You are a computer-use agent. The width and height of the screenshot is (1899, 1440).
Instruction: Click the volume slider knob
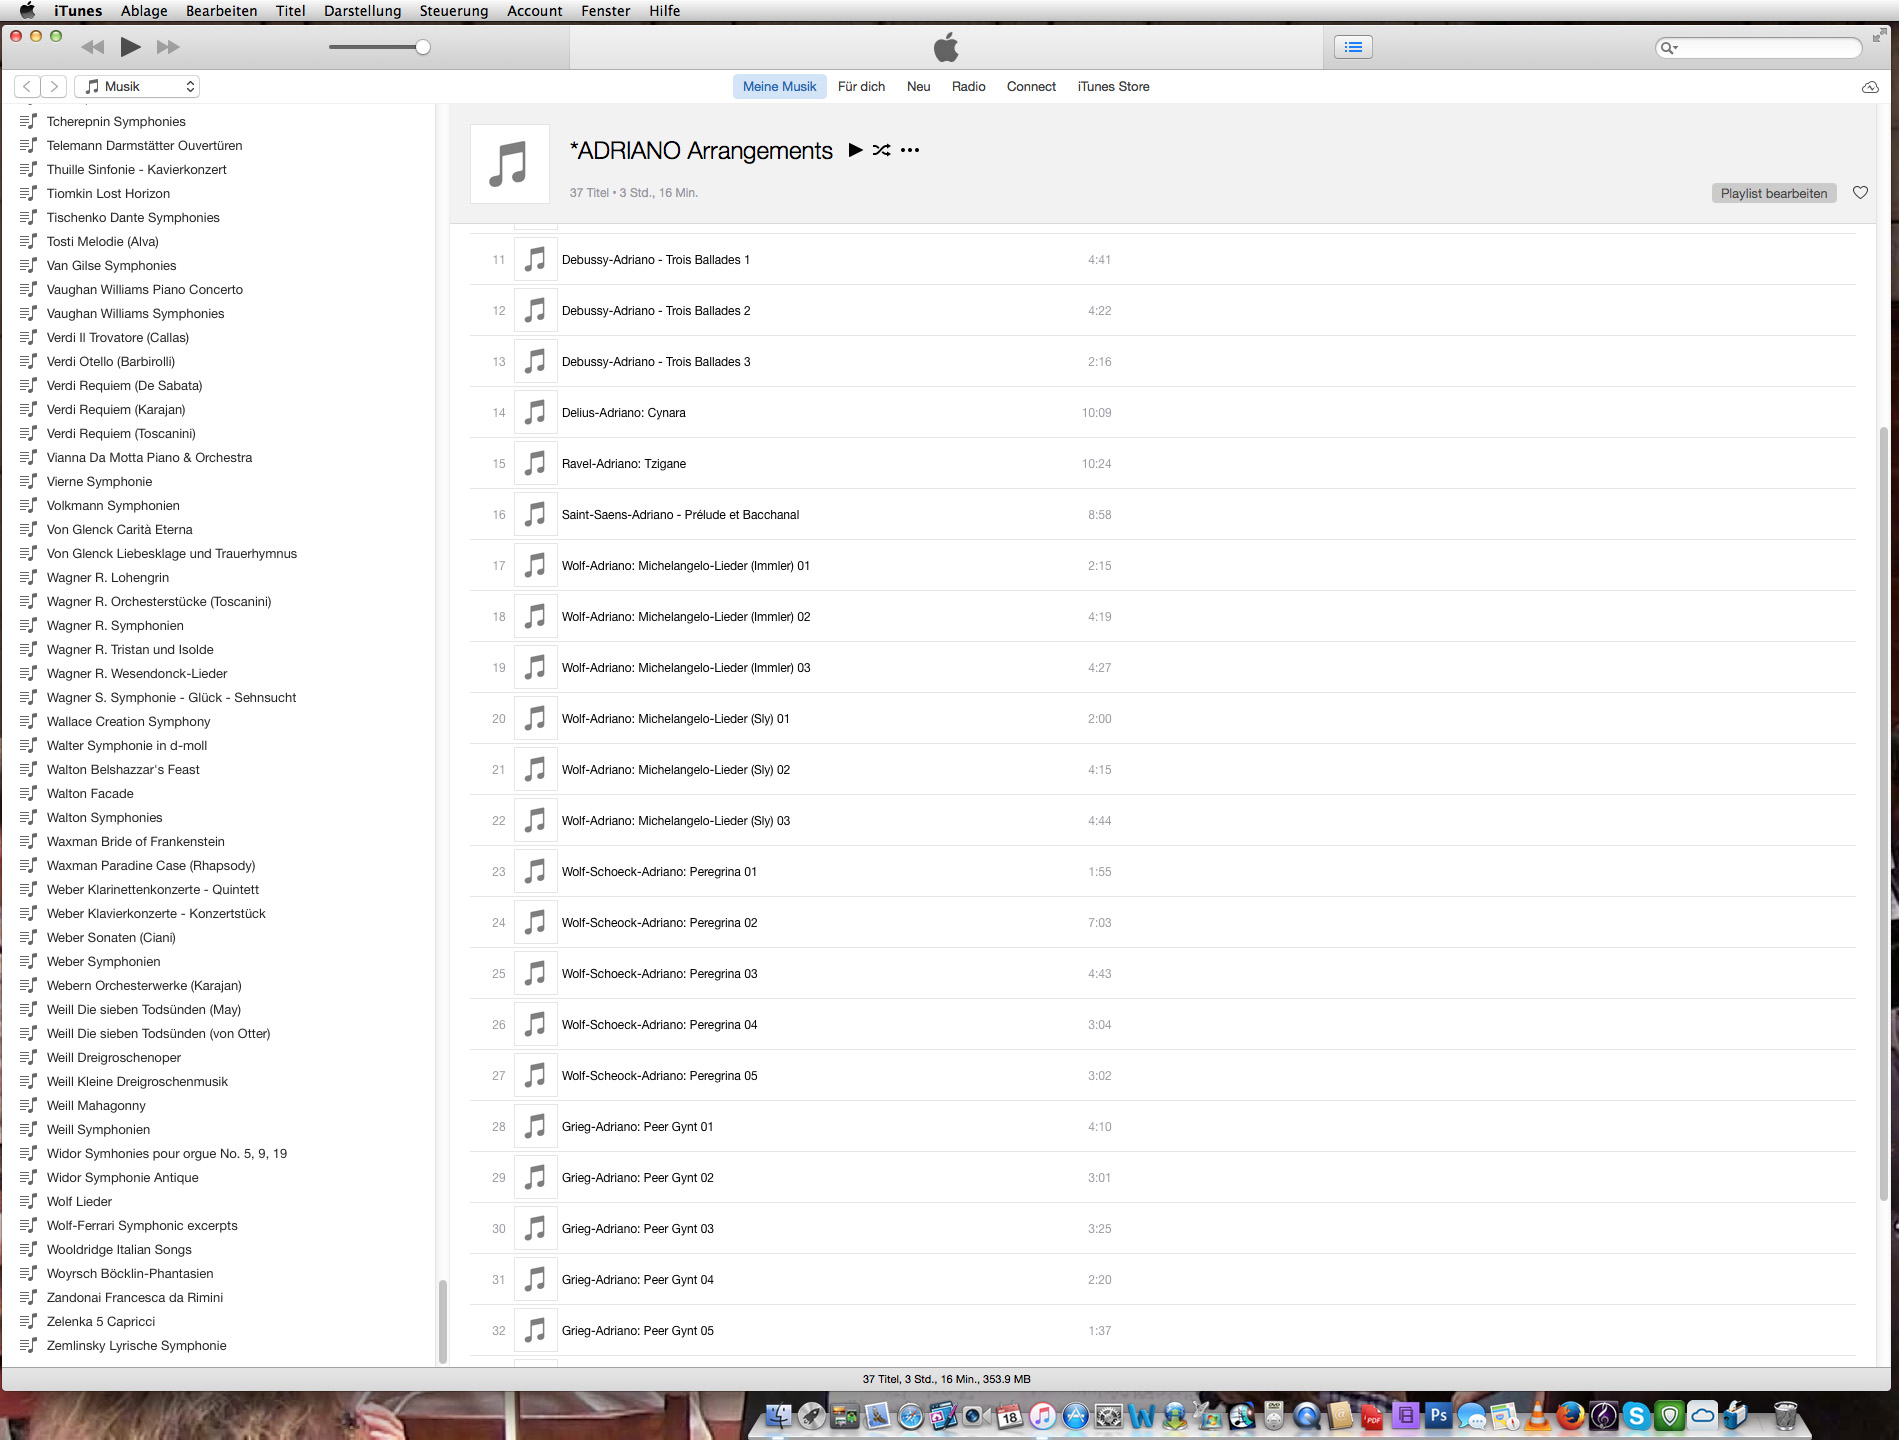click(x=423, y=47)
